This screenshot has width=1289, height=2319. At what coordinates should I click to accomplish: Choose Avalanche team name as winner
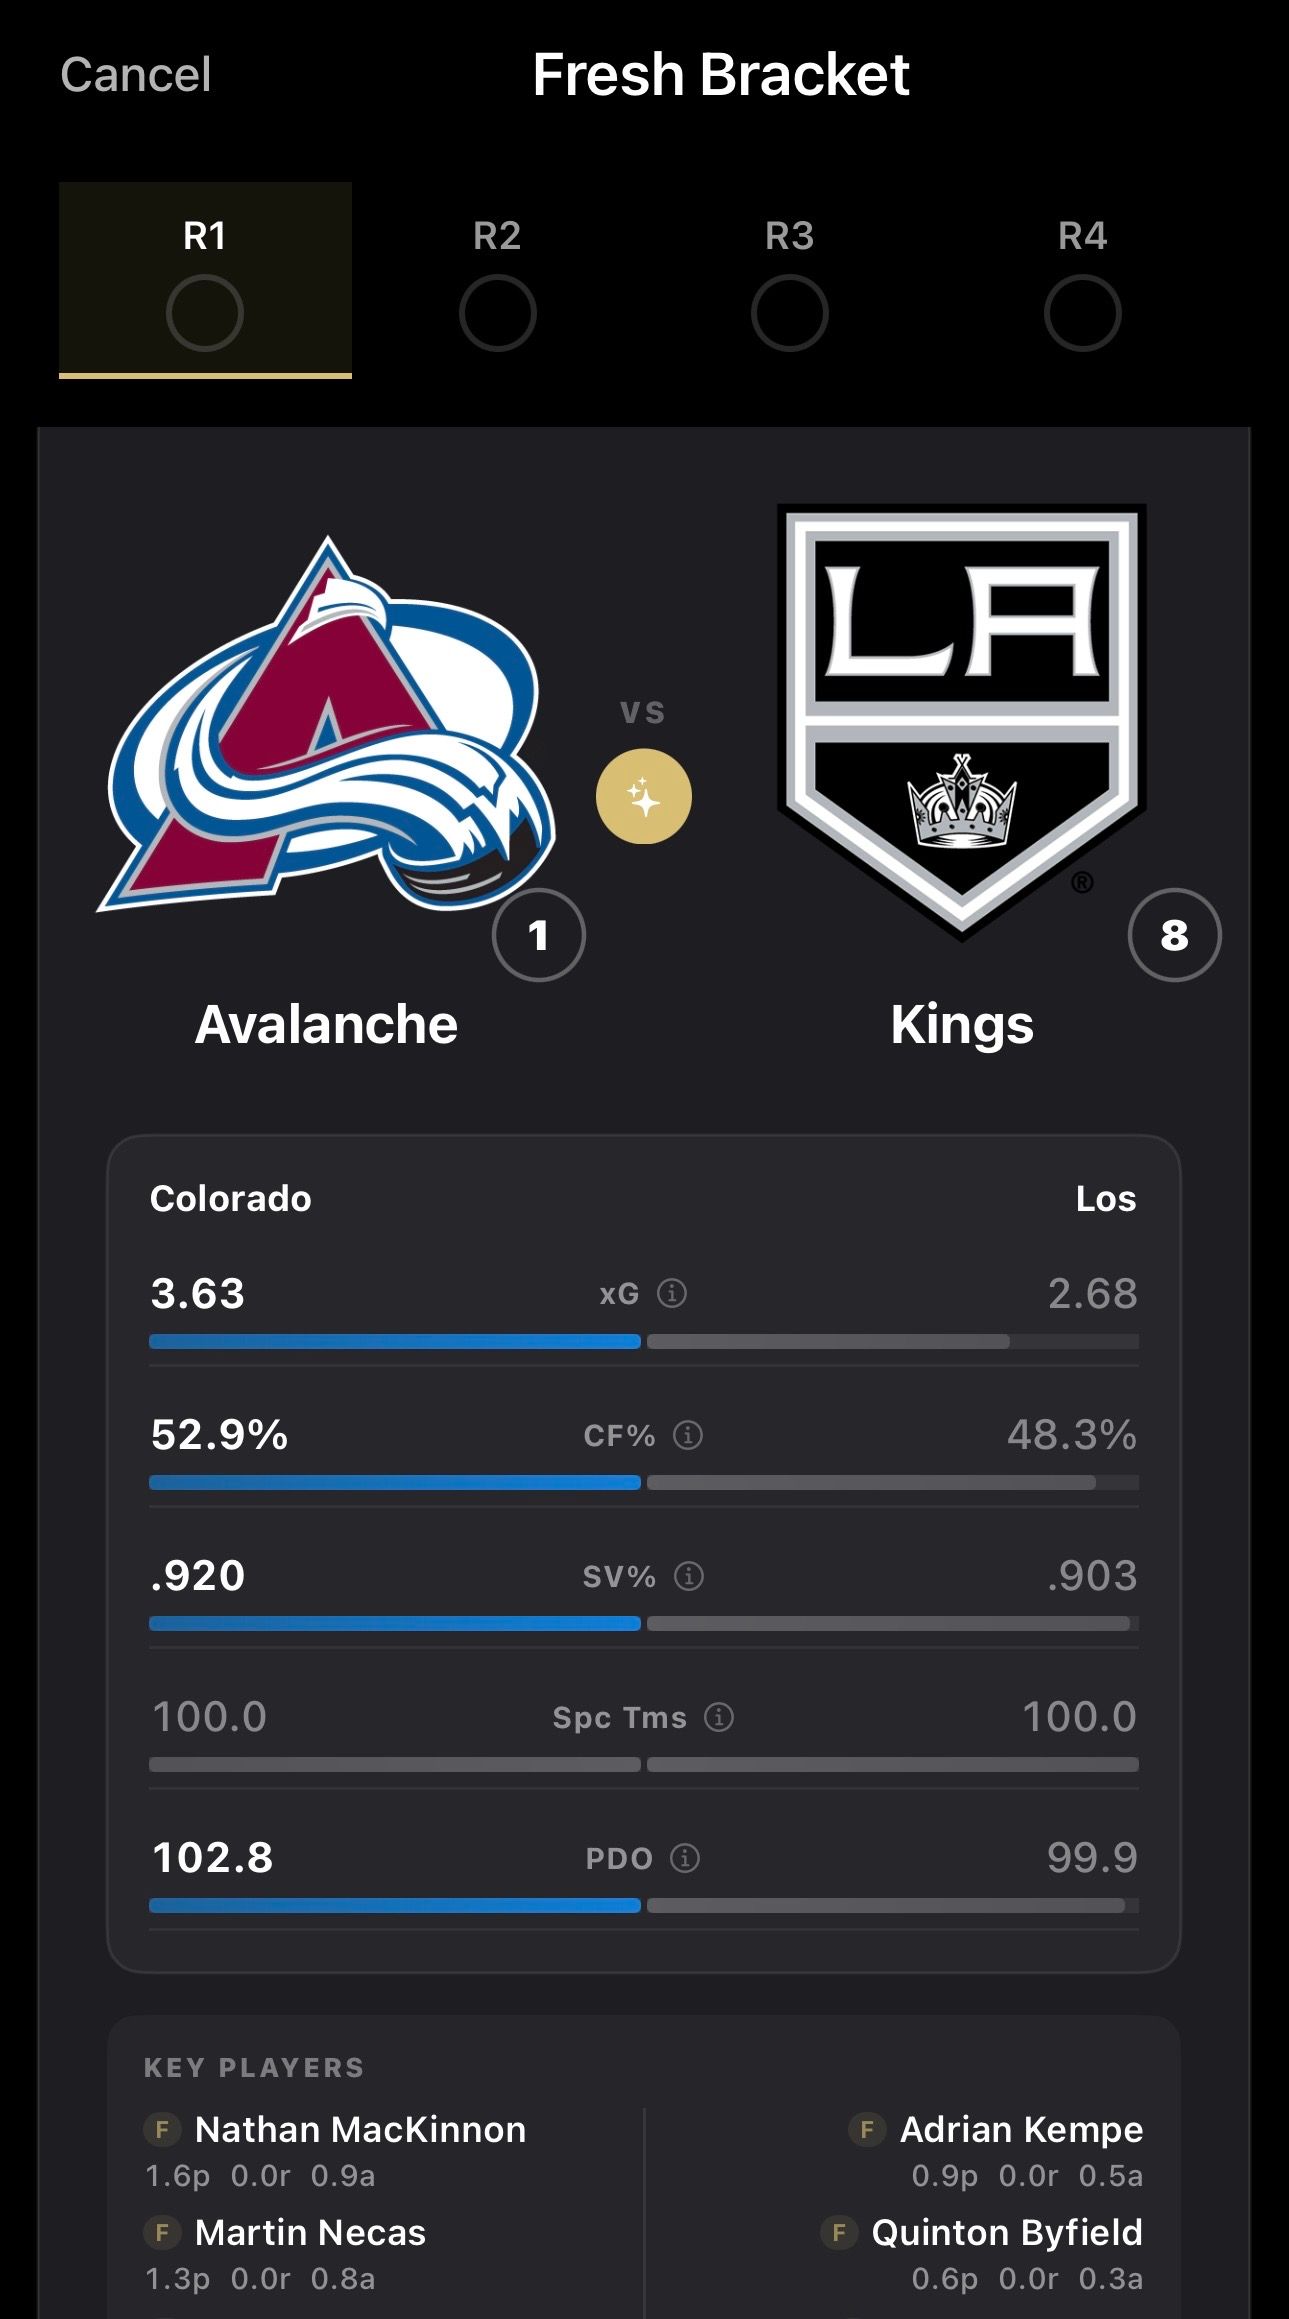(326, 1025)
